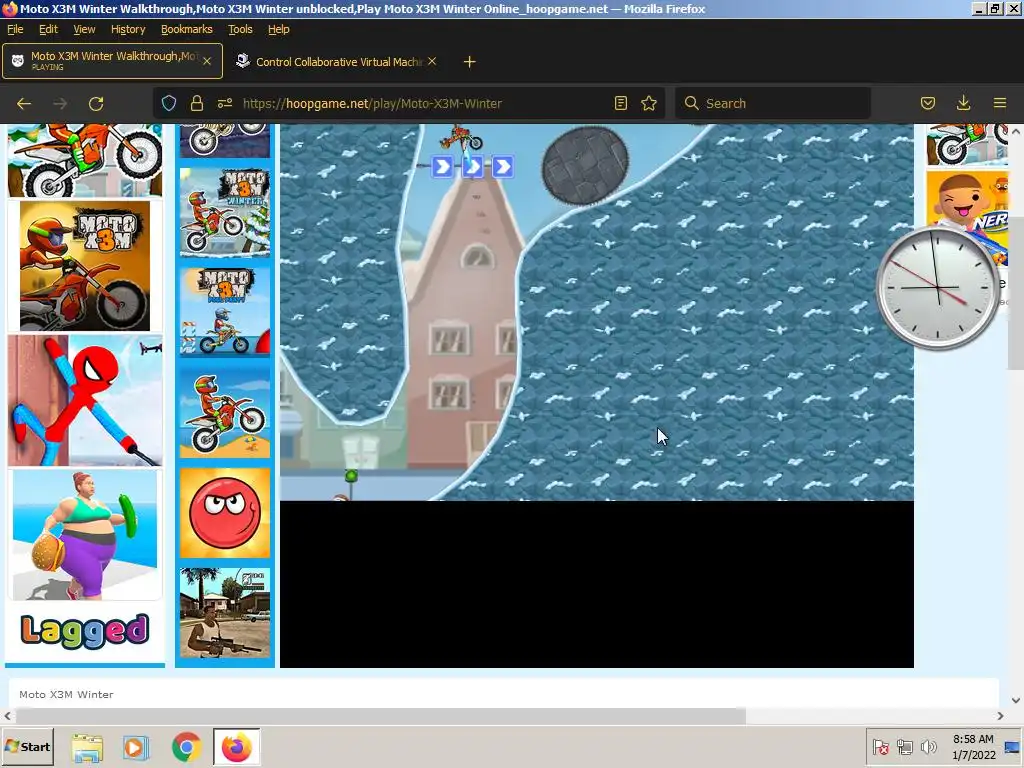Open the tracking protection shield icon
The image size is (1024, 768).
(169, 103)
